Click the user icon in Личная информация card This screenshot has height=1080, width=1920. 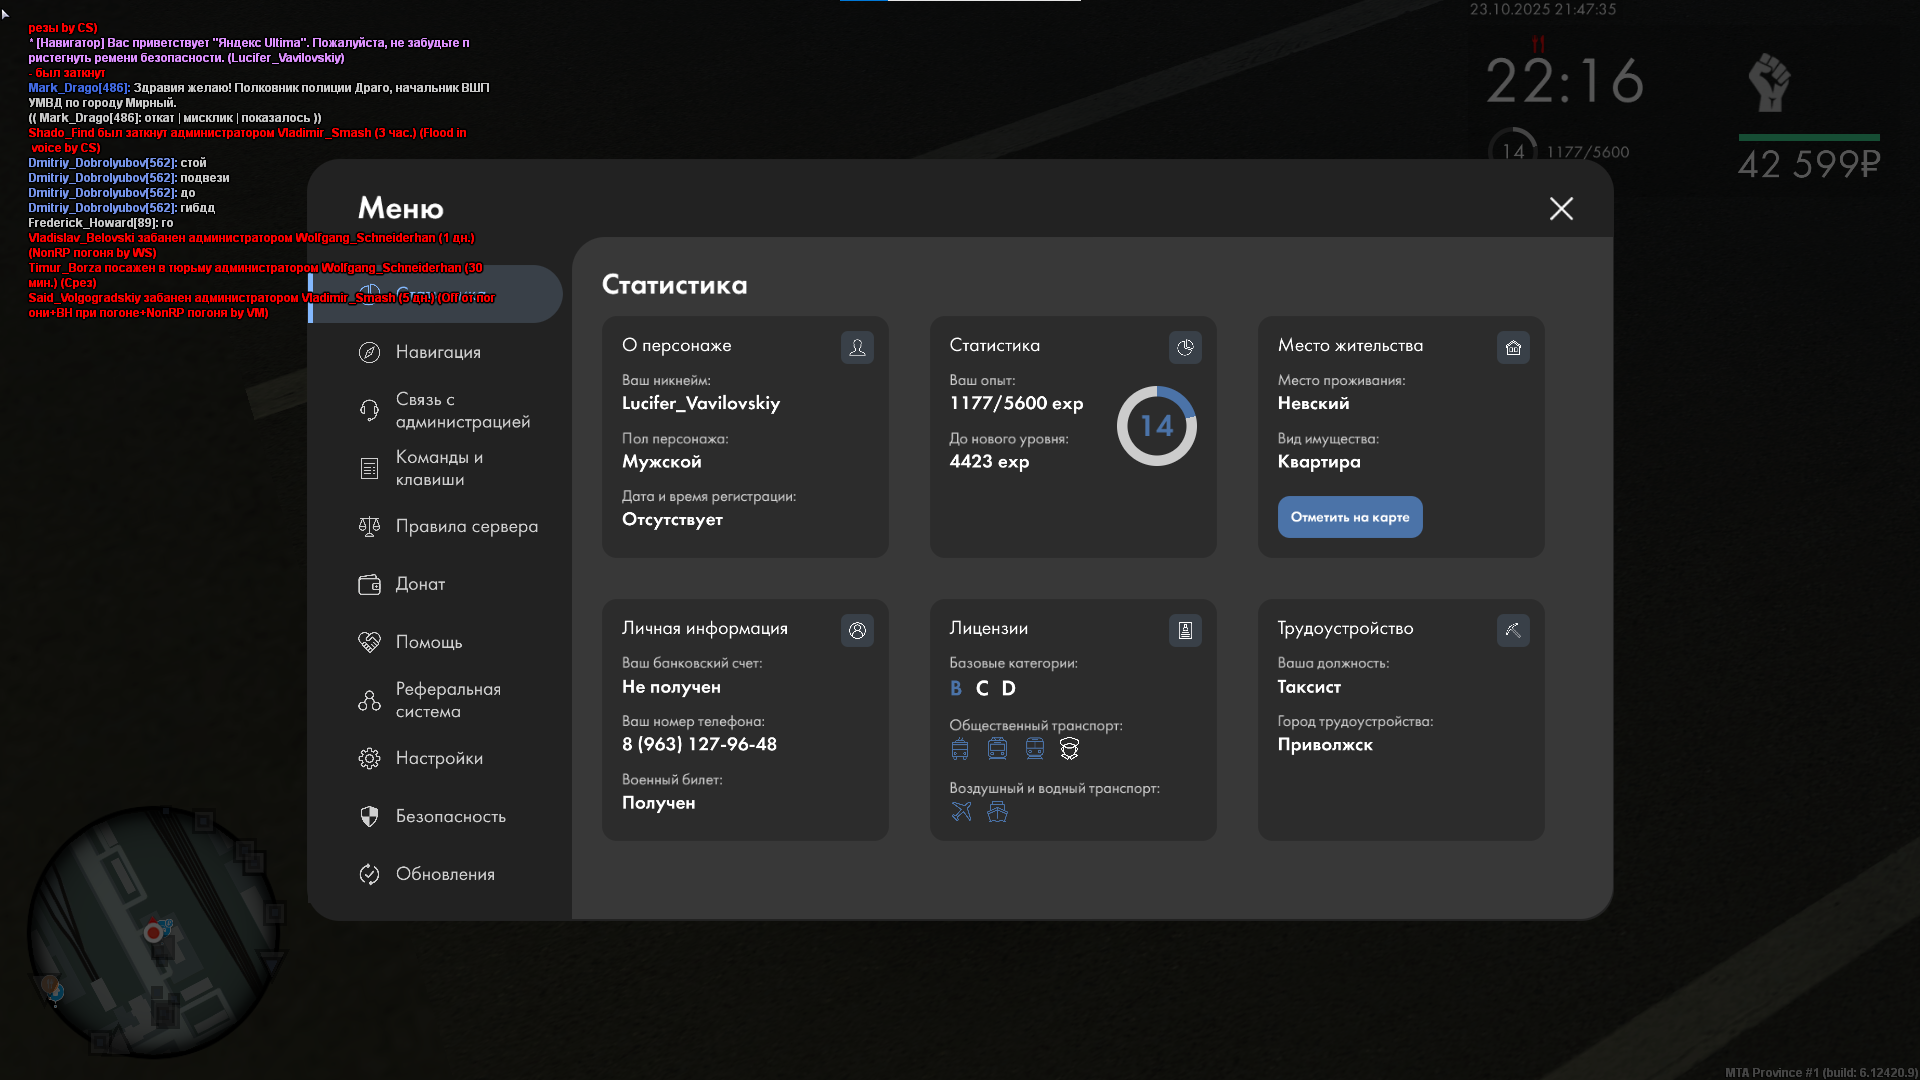(x=857, y=630)
